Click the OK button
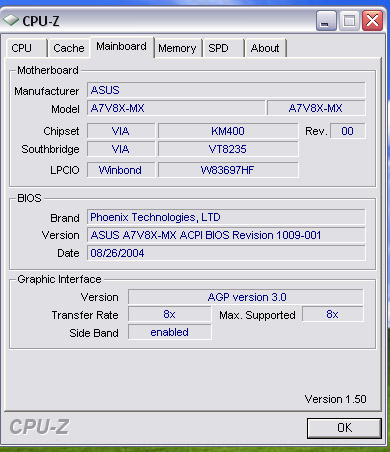 click(x=344, y=428)
